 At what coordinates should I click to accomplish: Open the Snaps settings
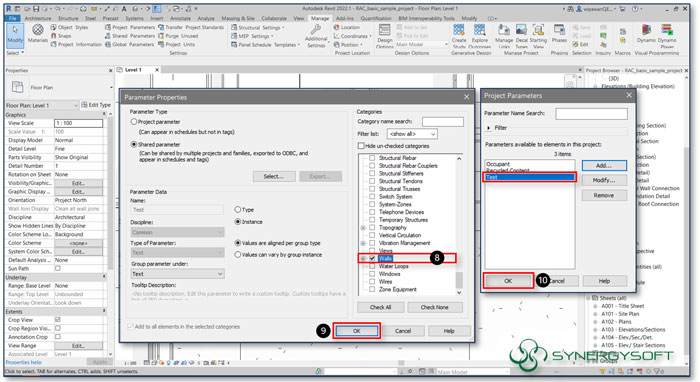coord(61,36)
